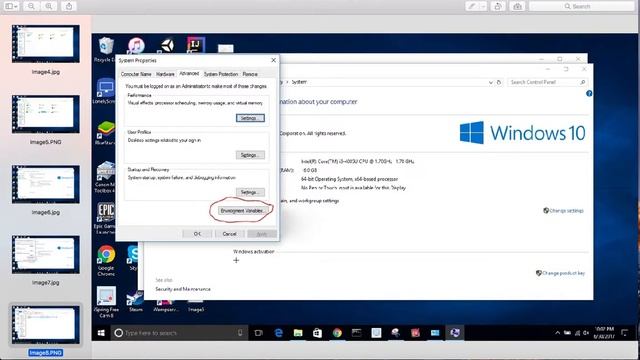Screen dimensions: 640x360
Task: Open User Profiles Settings button
Action: (x=250, y=155)
